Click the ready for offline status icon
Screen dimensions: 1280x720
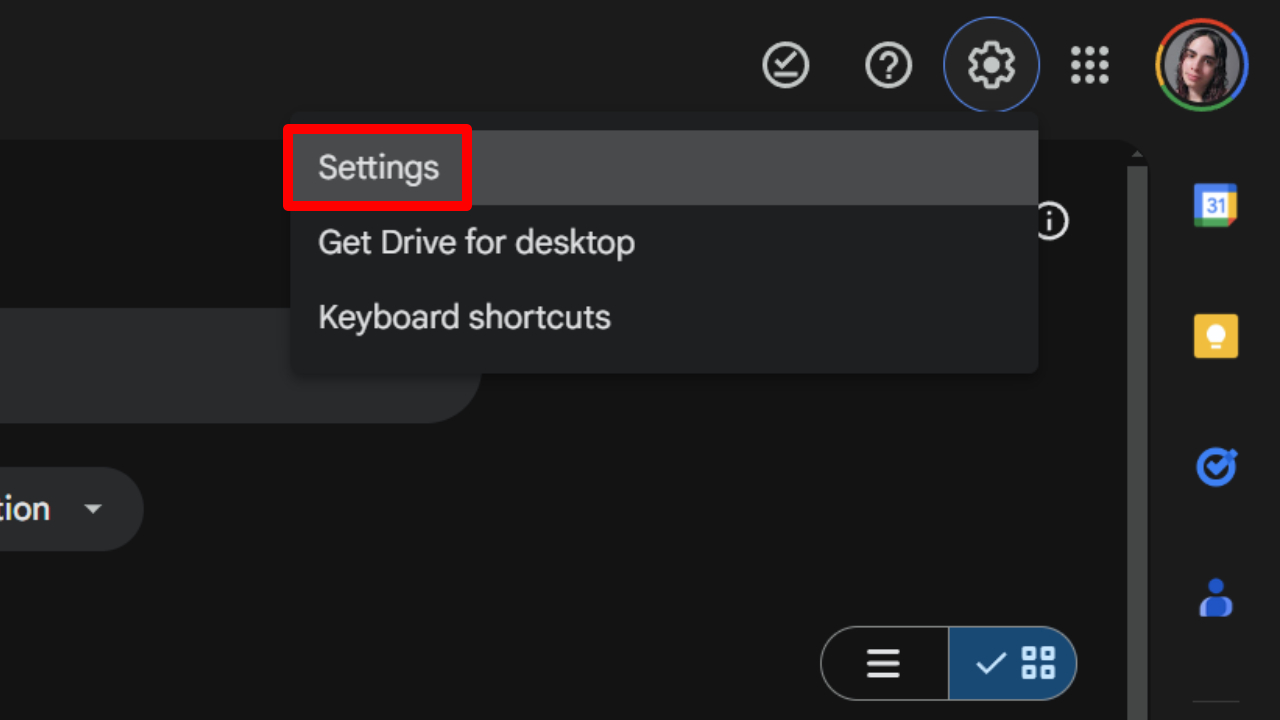(x=786, y=66)
